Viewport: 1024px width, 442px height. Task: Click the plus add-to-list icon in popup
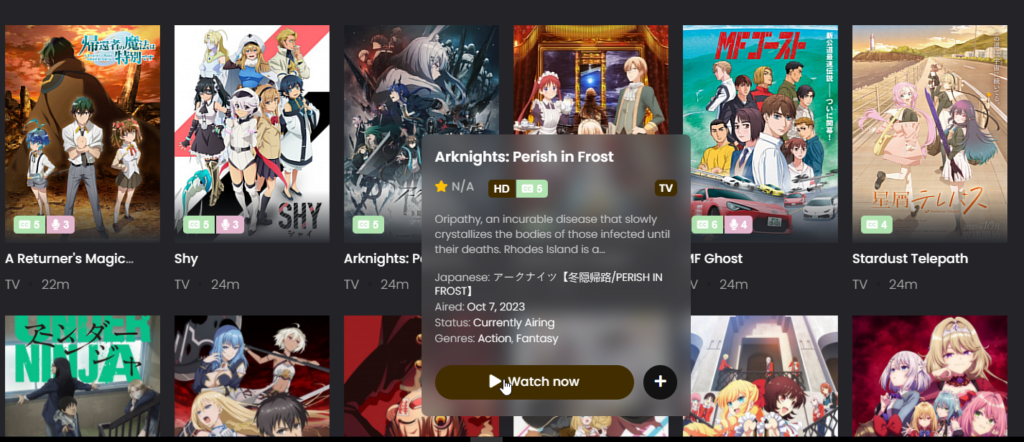[660, 381]
